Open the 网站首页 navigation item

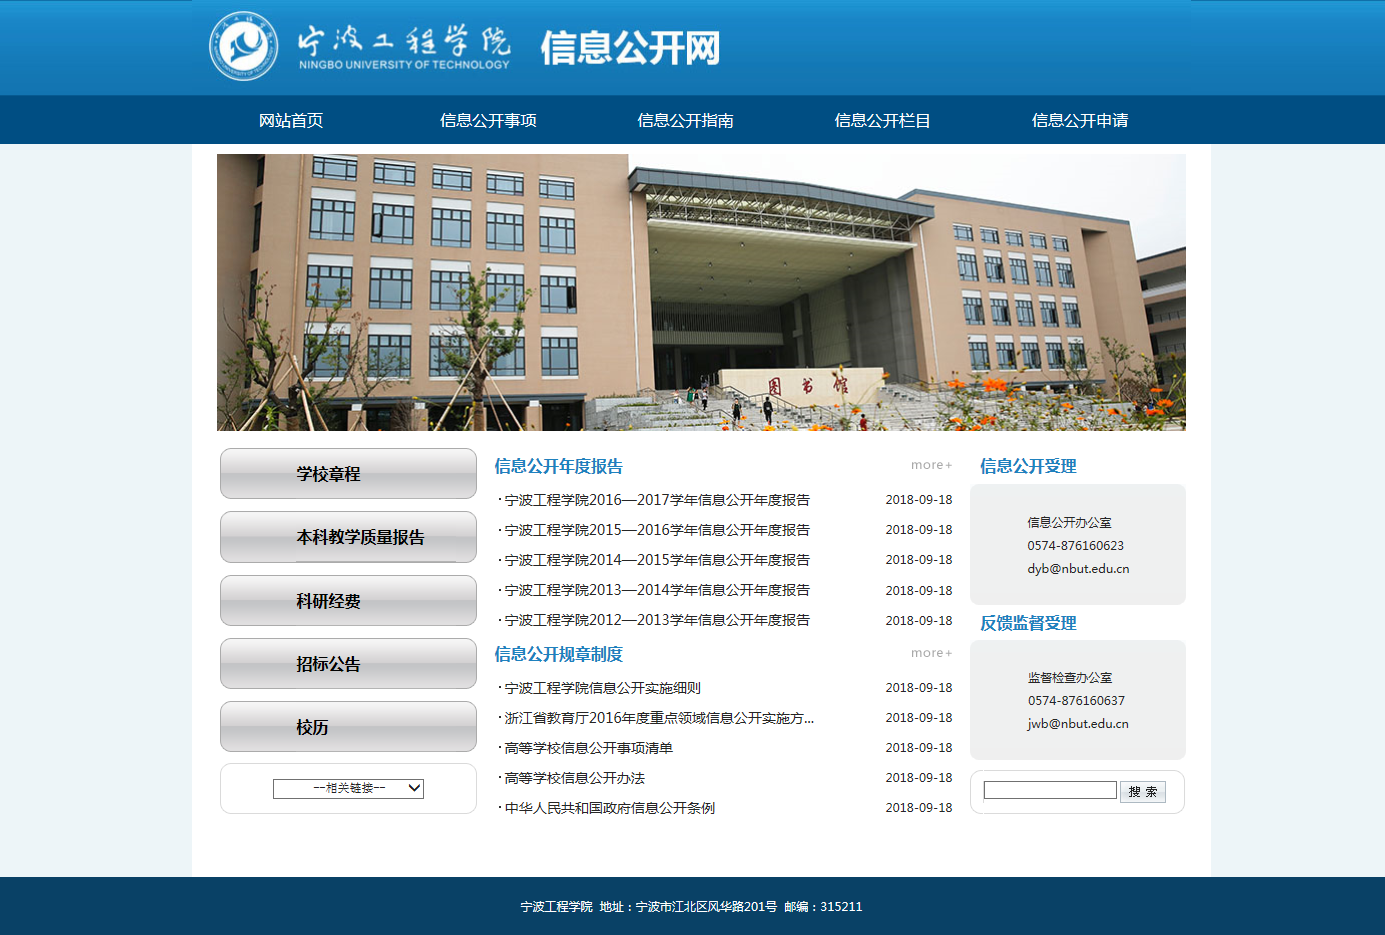click(291, 120)
